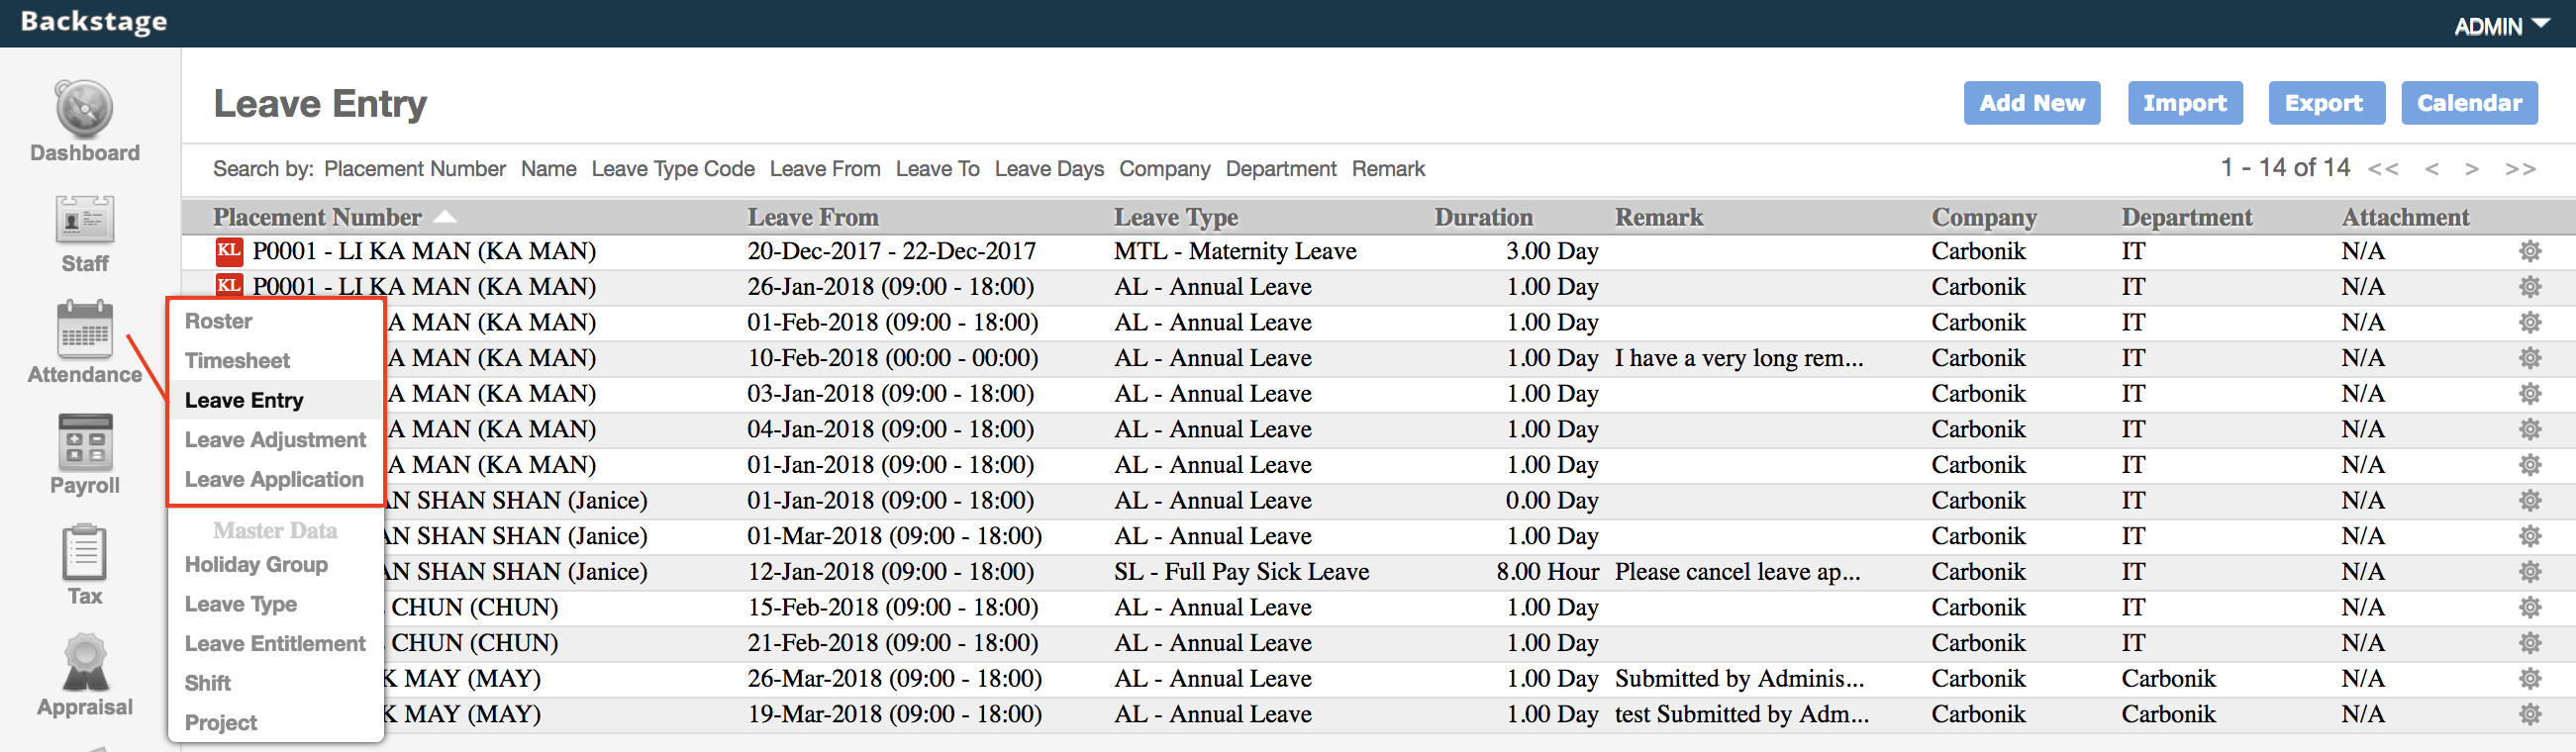This screenshot has width=2576, height=752.
Task: Click gear icon for 26-Mar-2018 leave row
Action: coord(2530,679)
